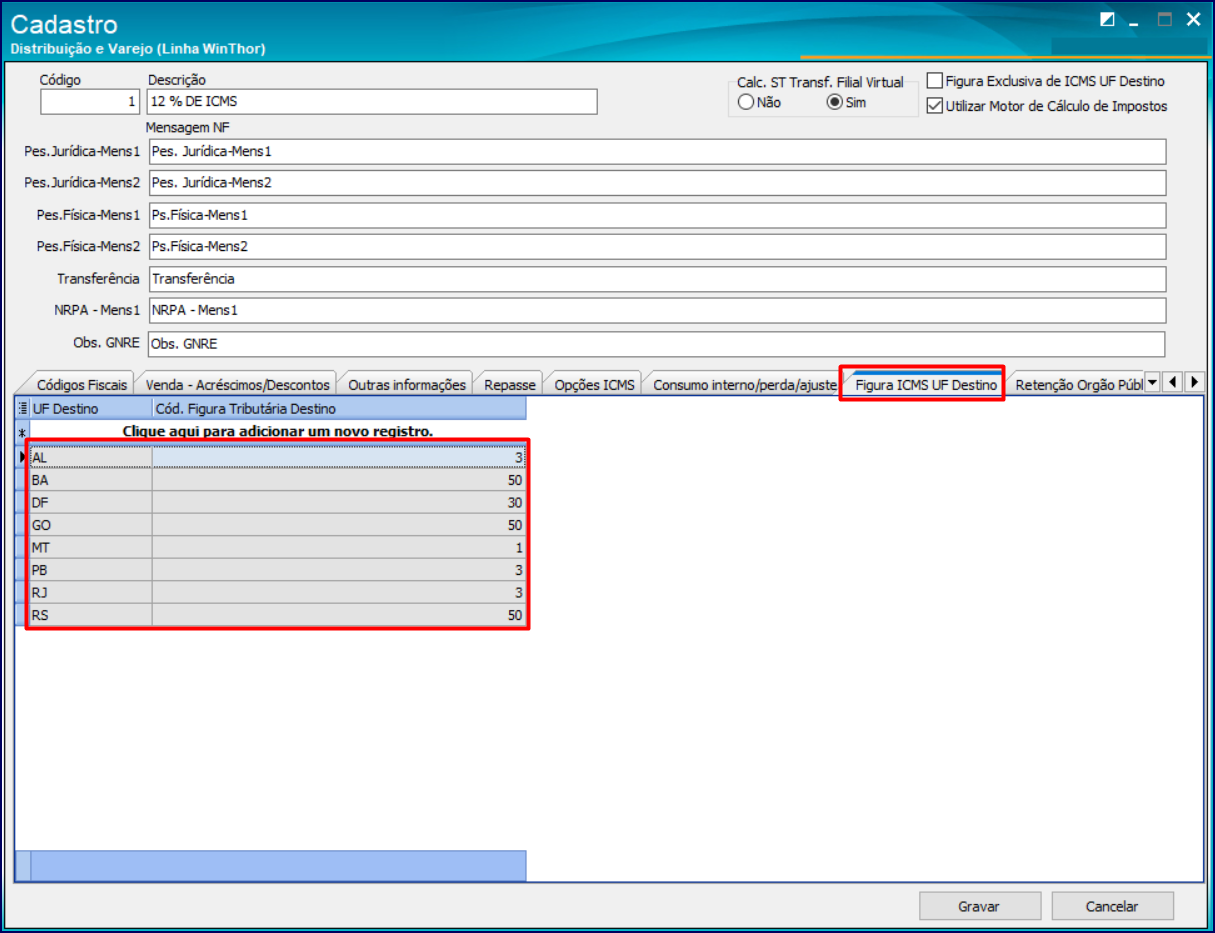
Task: Select the AL row in UF Destino
Action: point(91,457)
